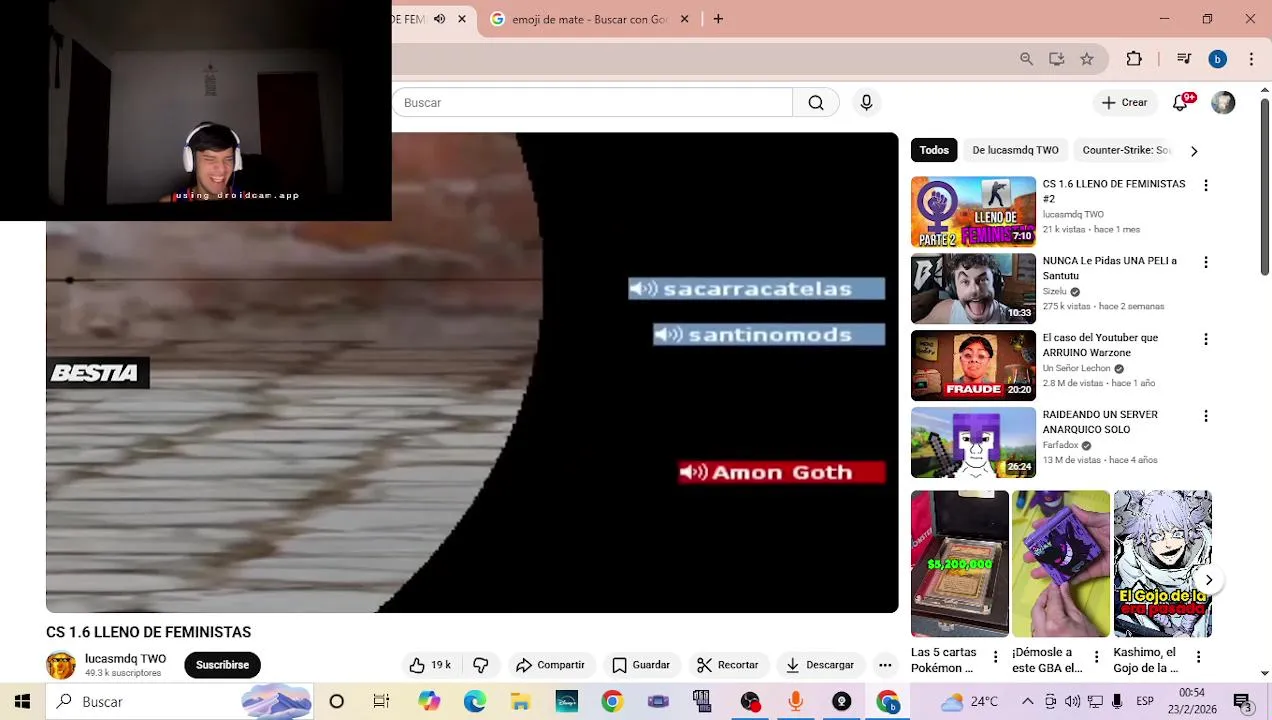Open options for 'NUNCA Le Pidas UNA PELI a Santutu'
The width and height of the screenshot is (1272, 720).
1206,262
